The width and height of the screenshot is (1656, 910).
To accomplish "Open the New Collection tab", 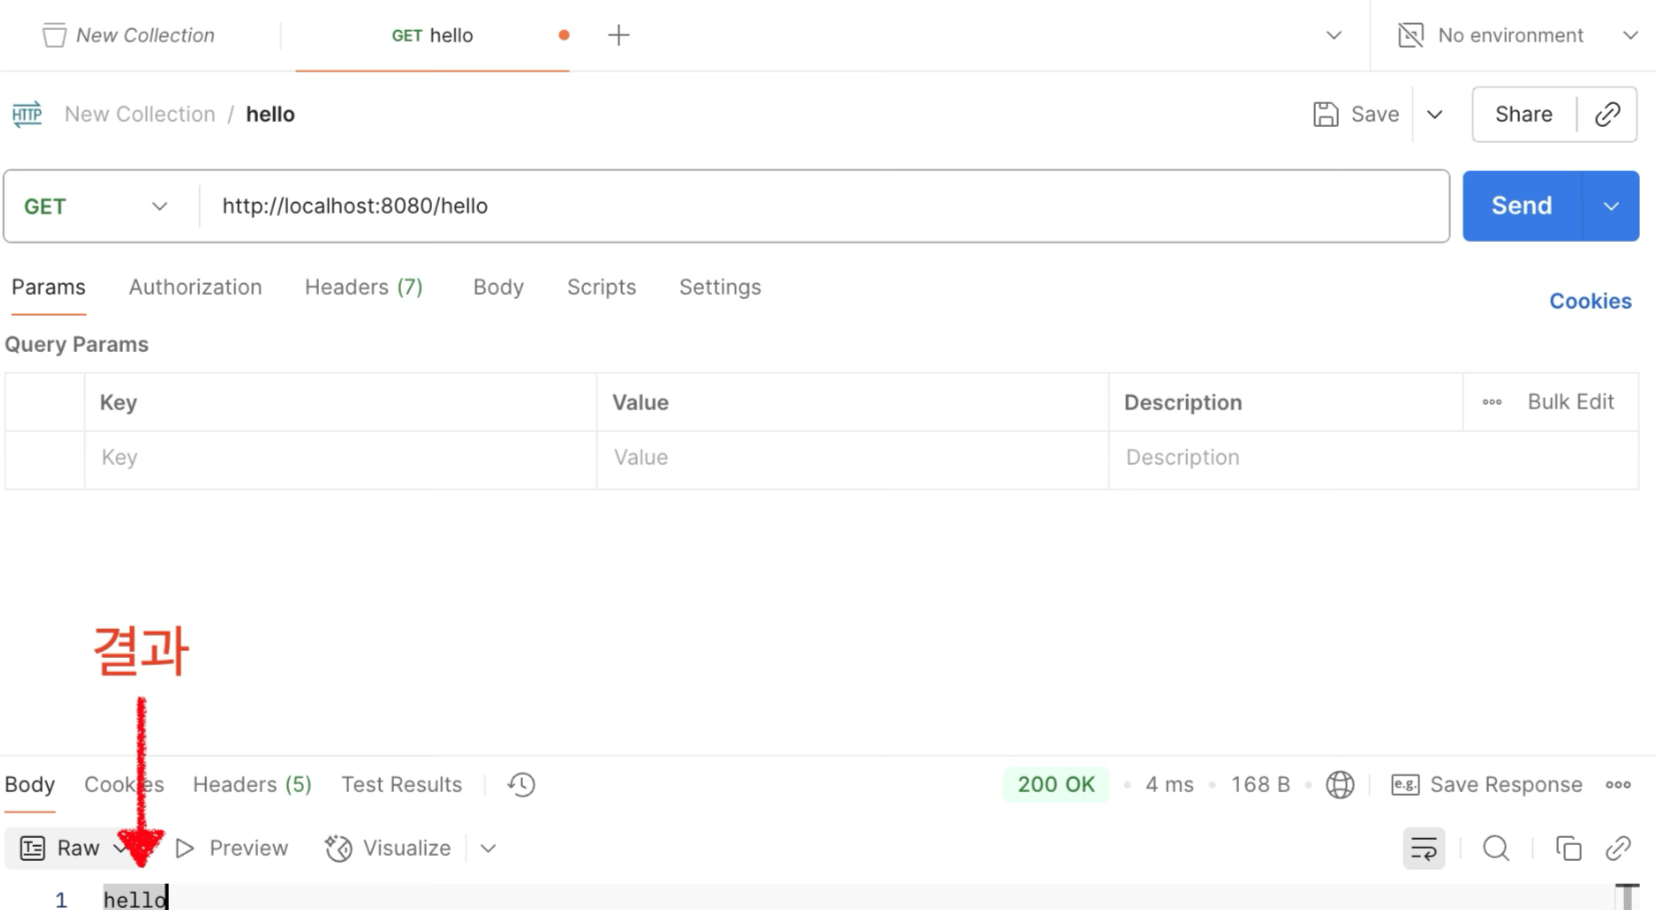I will pos(129,35).
